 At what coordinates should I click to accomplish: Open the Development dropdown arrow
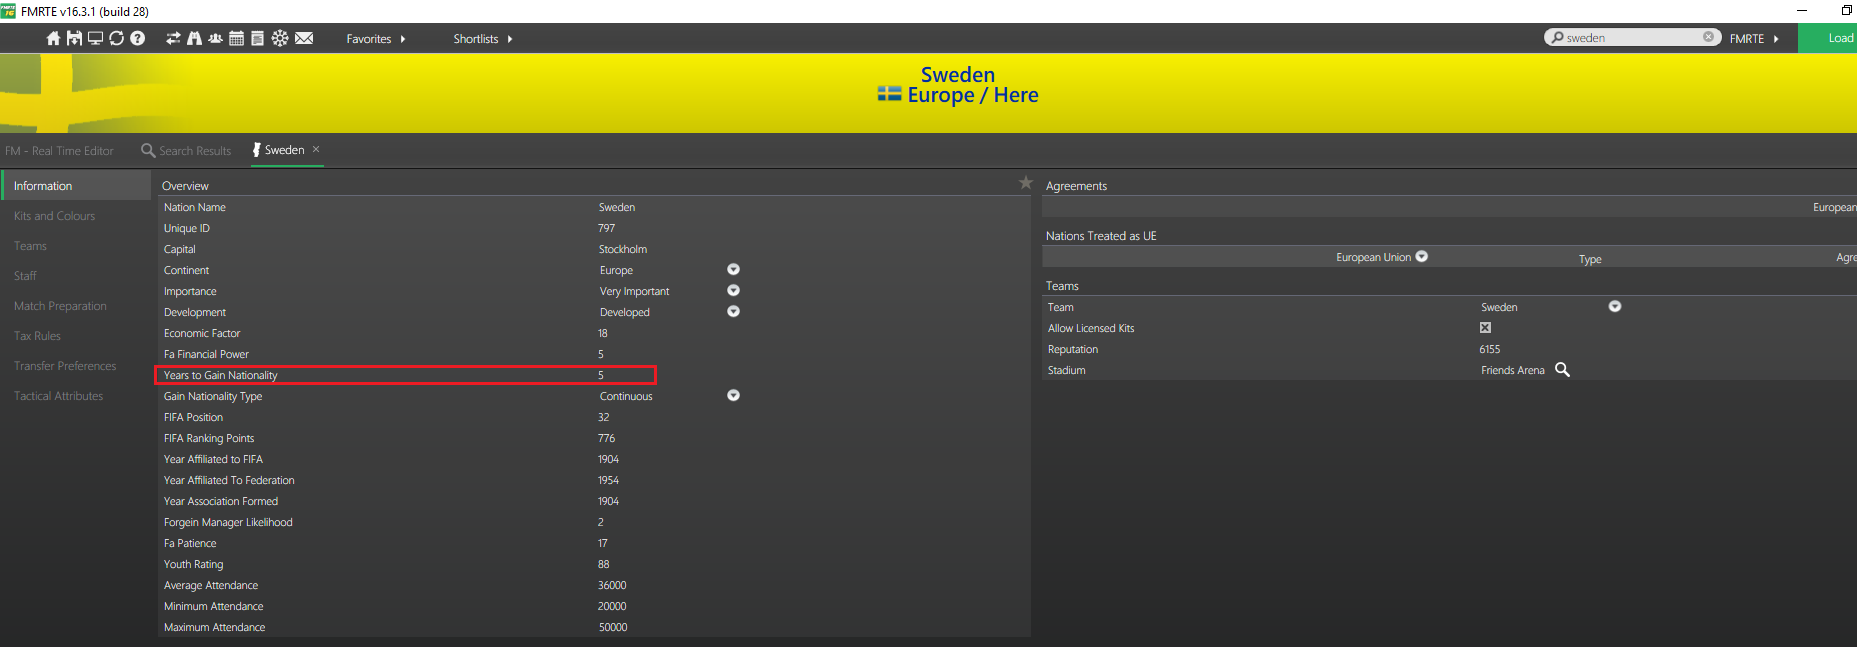733,312
